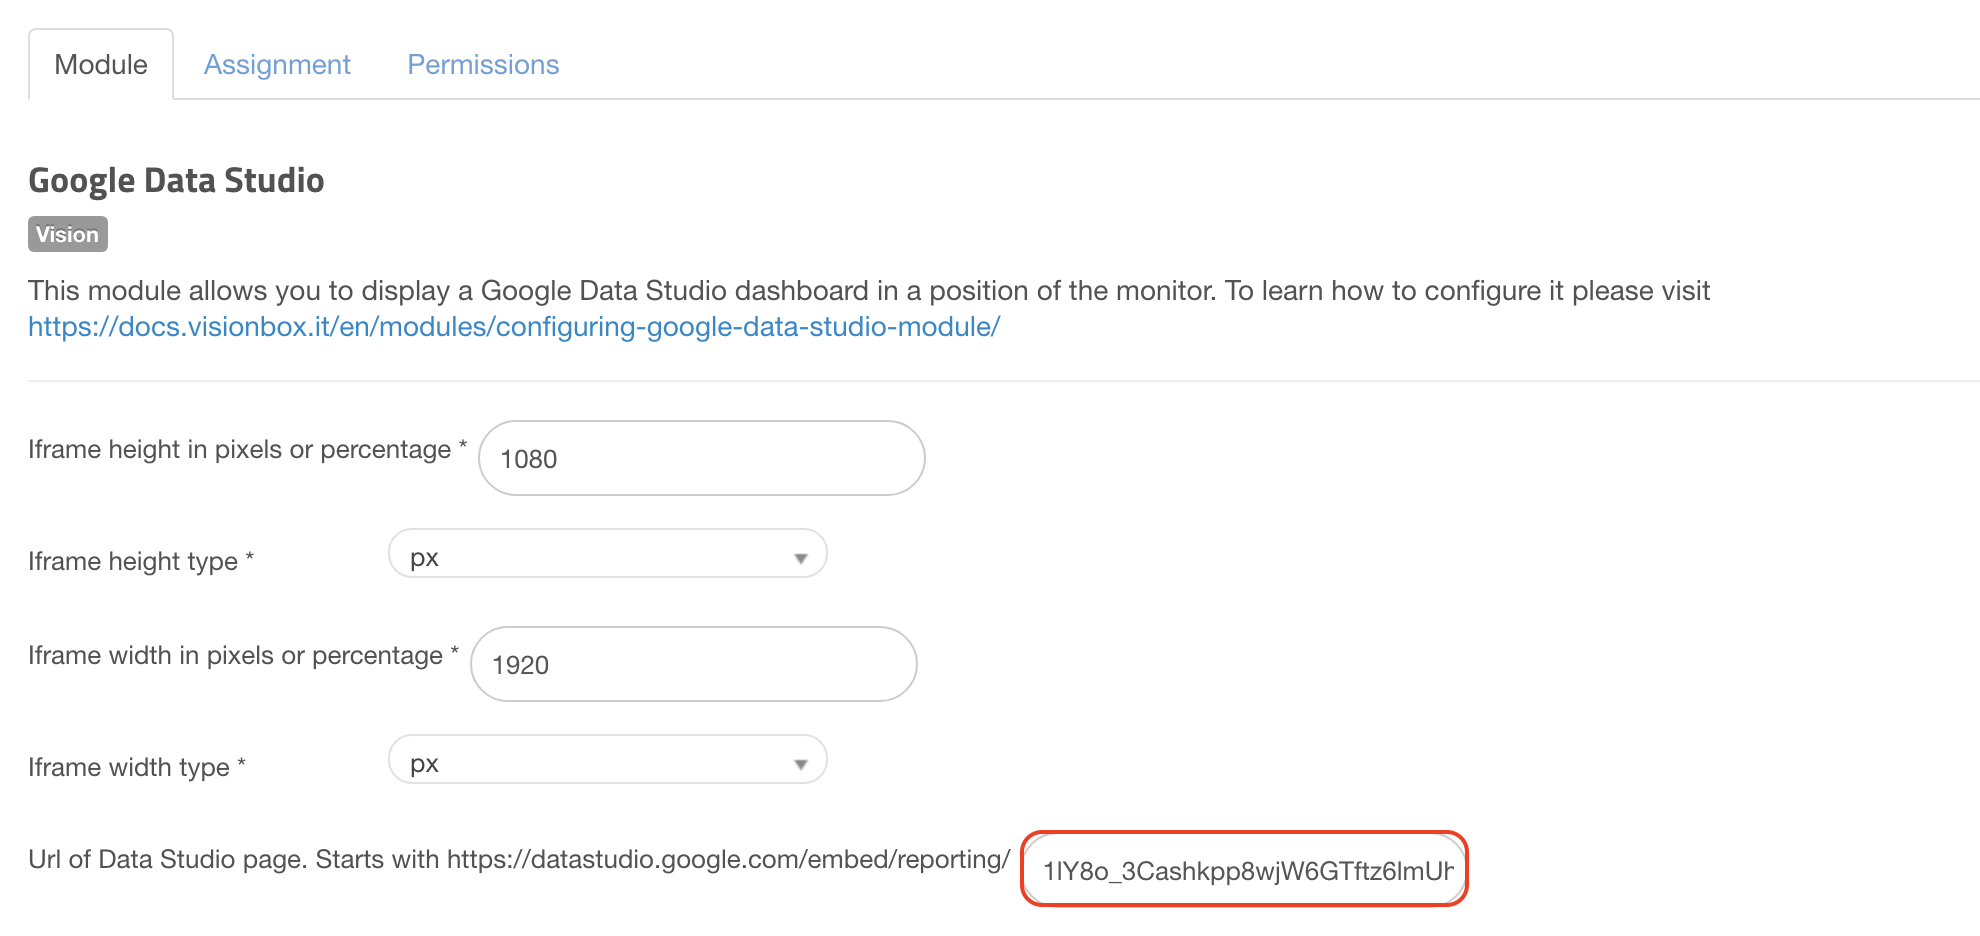Click the height type dropdown arrow
Viewport: 1980px width, 936px height.
(x=799, y=556)
